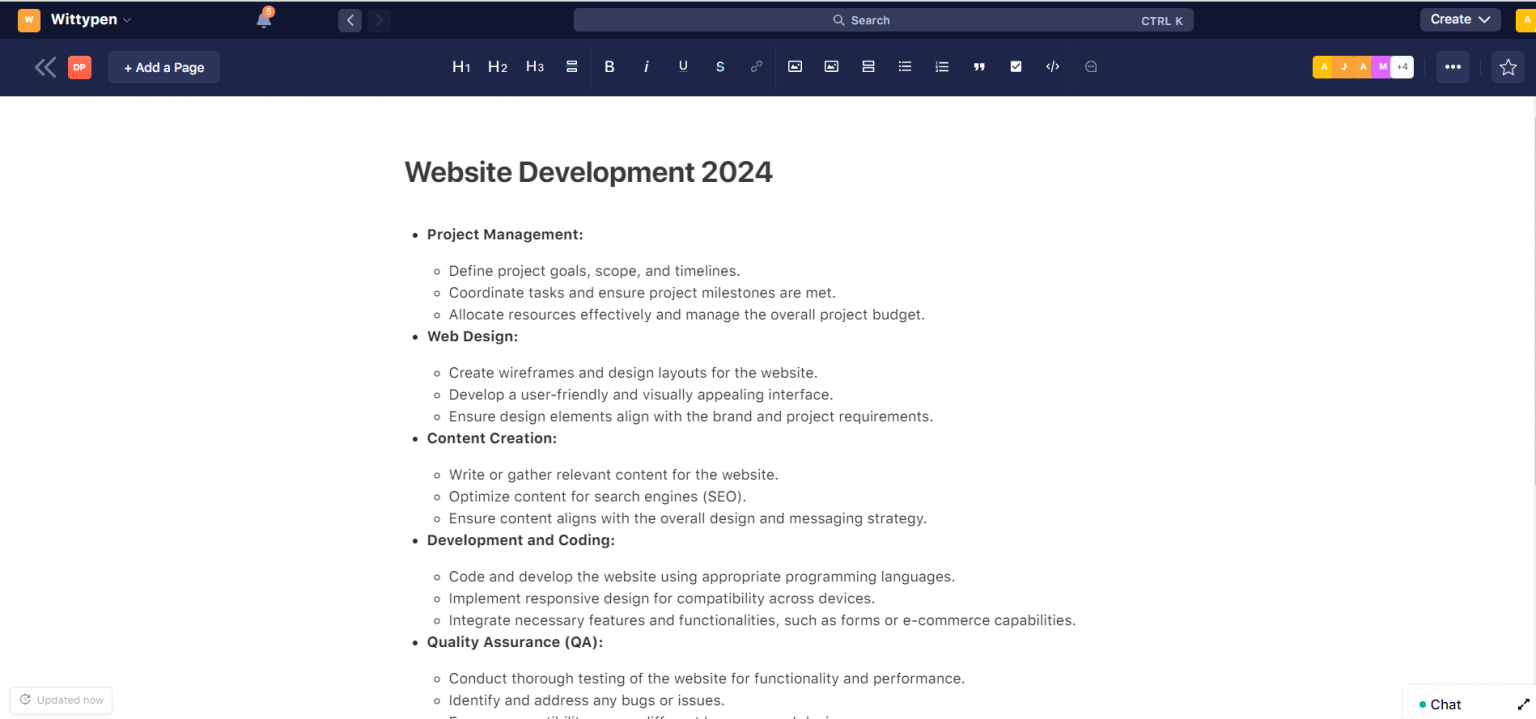Collapse the sidebar with double chevron icon
The height and width of the screenshot is (719, 1536).
click(x=45, y=67)
